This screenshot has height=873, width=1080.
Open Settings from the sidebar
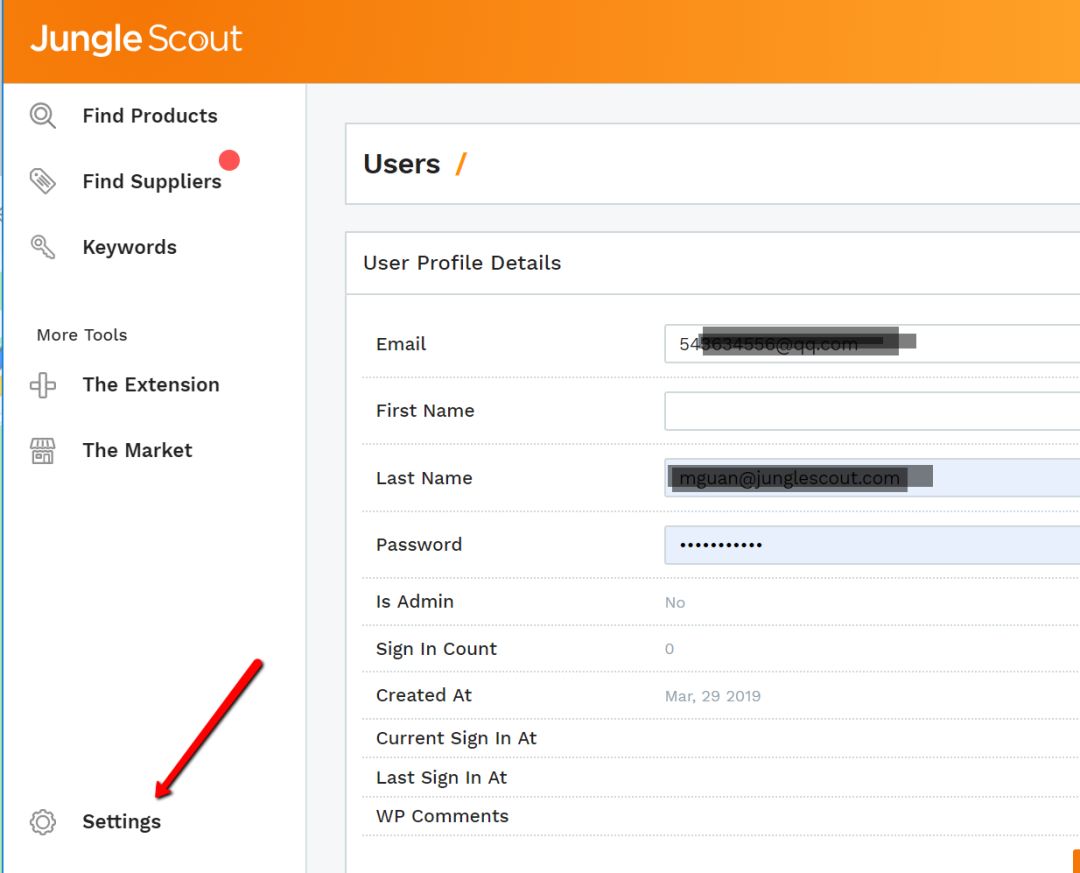[x=121, y=822]
